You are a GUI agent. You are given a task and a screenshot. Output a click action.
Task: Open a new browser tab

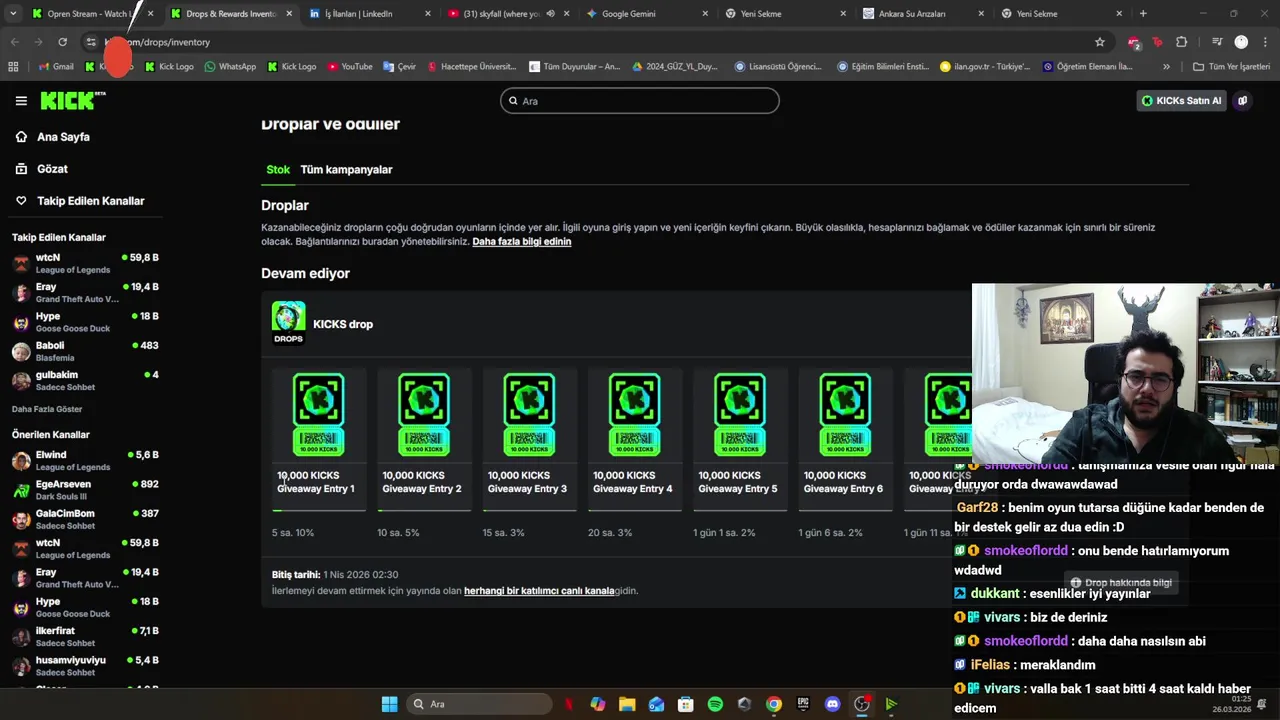(x=1143, y=14)
